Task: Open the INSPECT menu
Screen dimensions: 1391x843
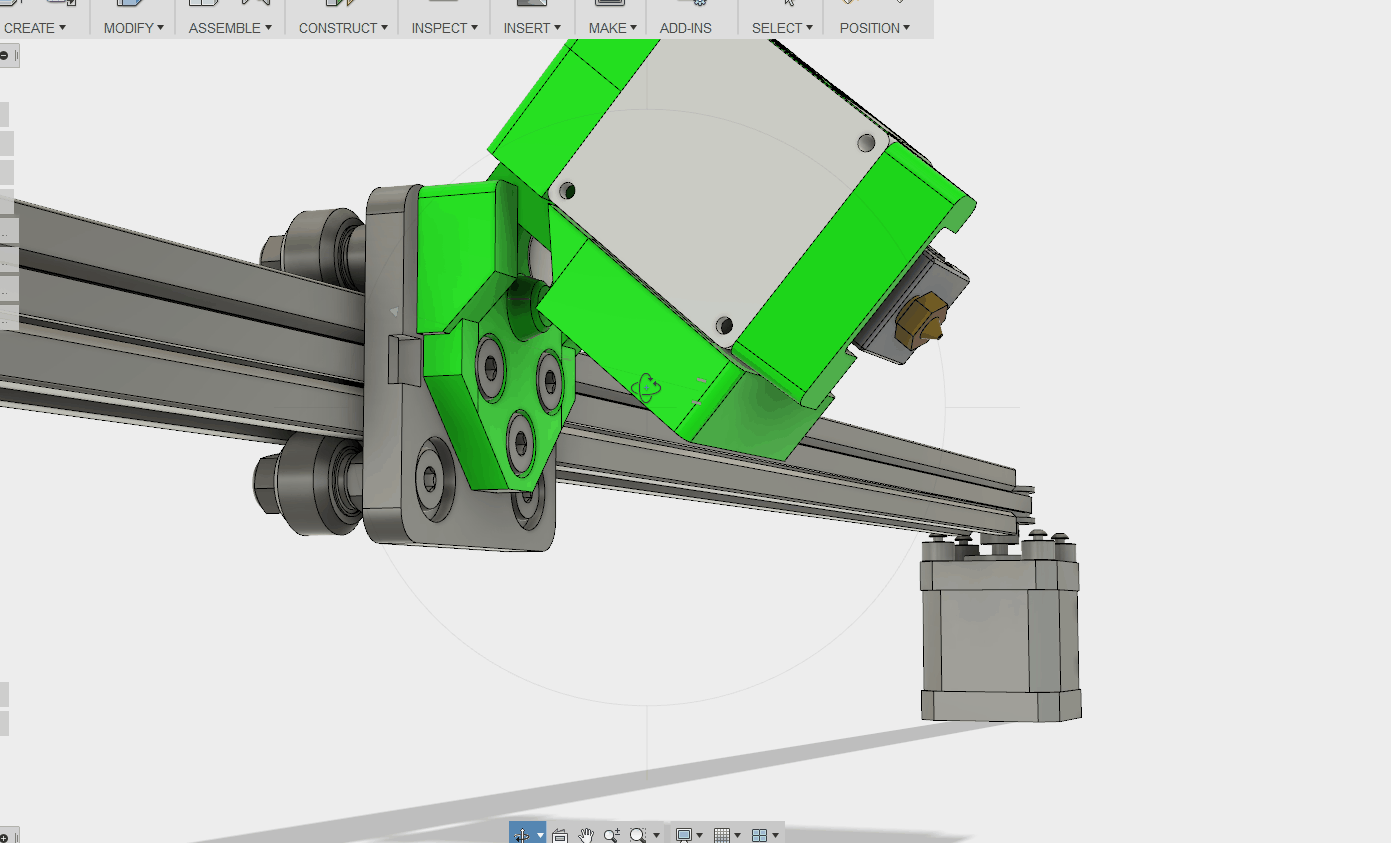Action: 444,28
